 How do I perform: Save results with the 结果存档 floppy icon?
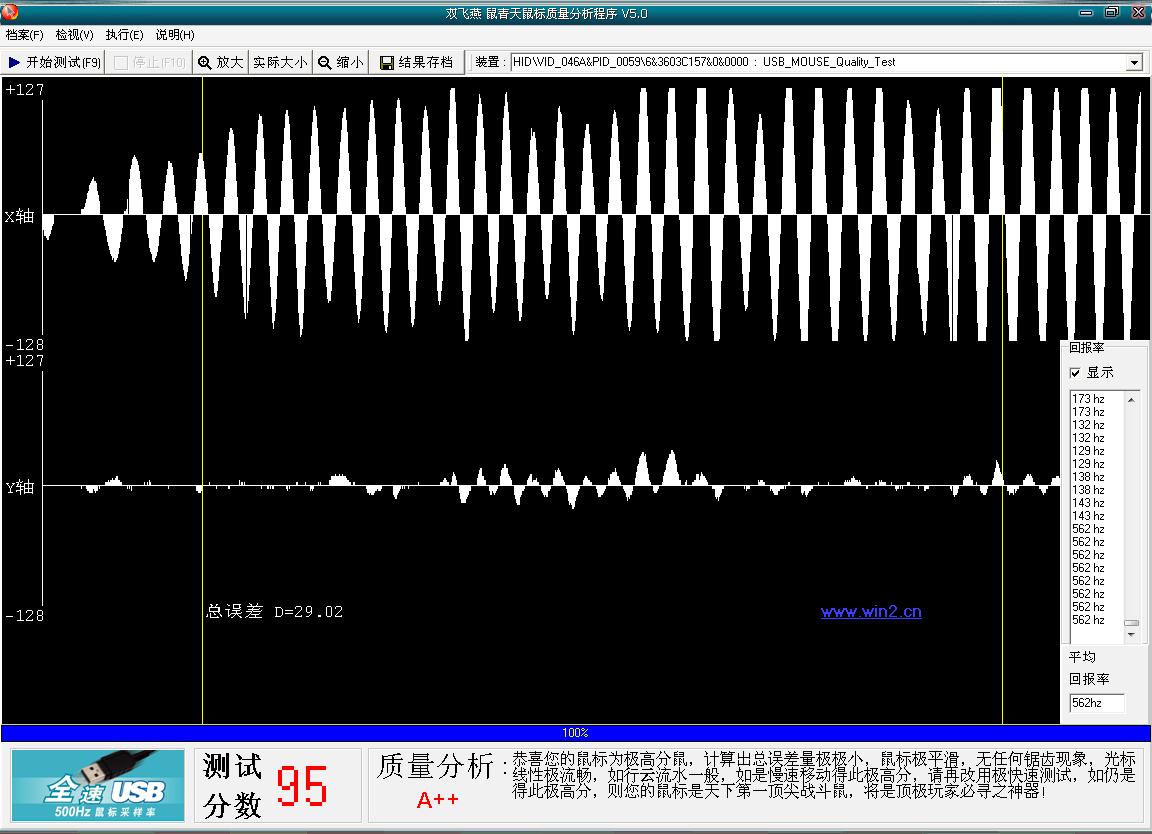point(416,62)
